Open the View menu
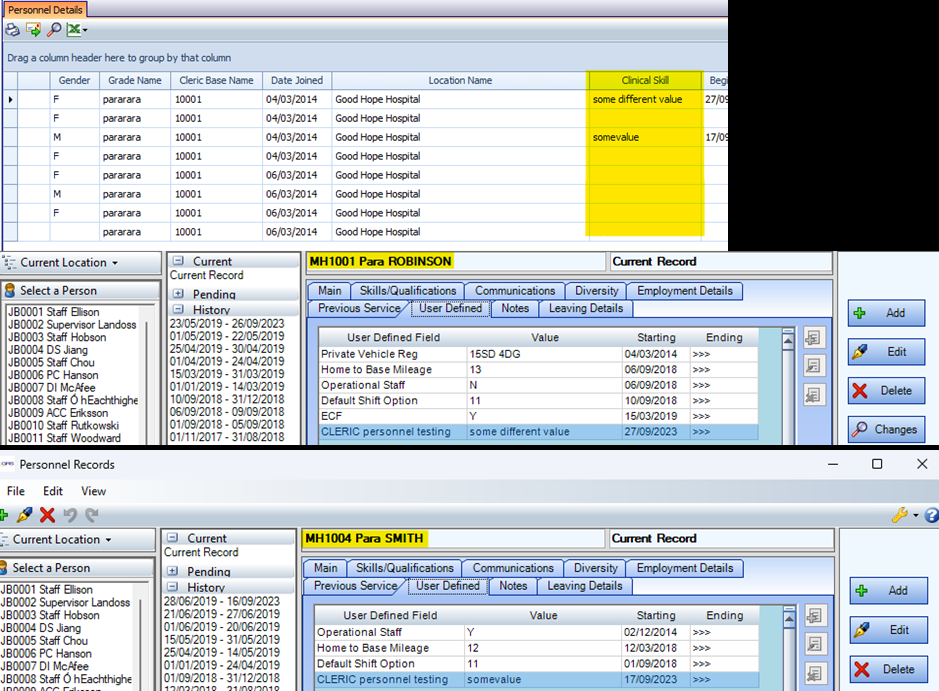Screen dimensions: 939x691 click(x=94, y=491)
